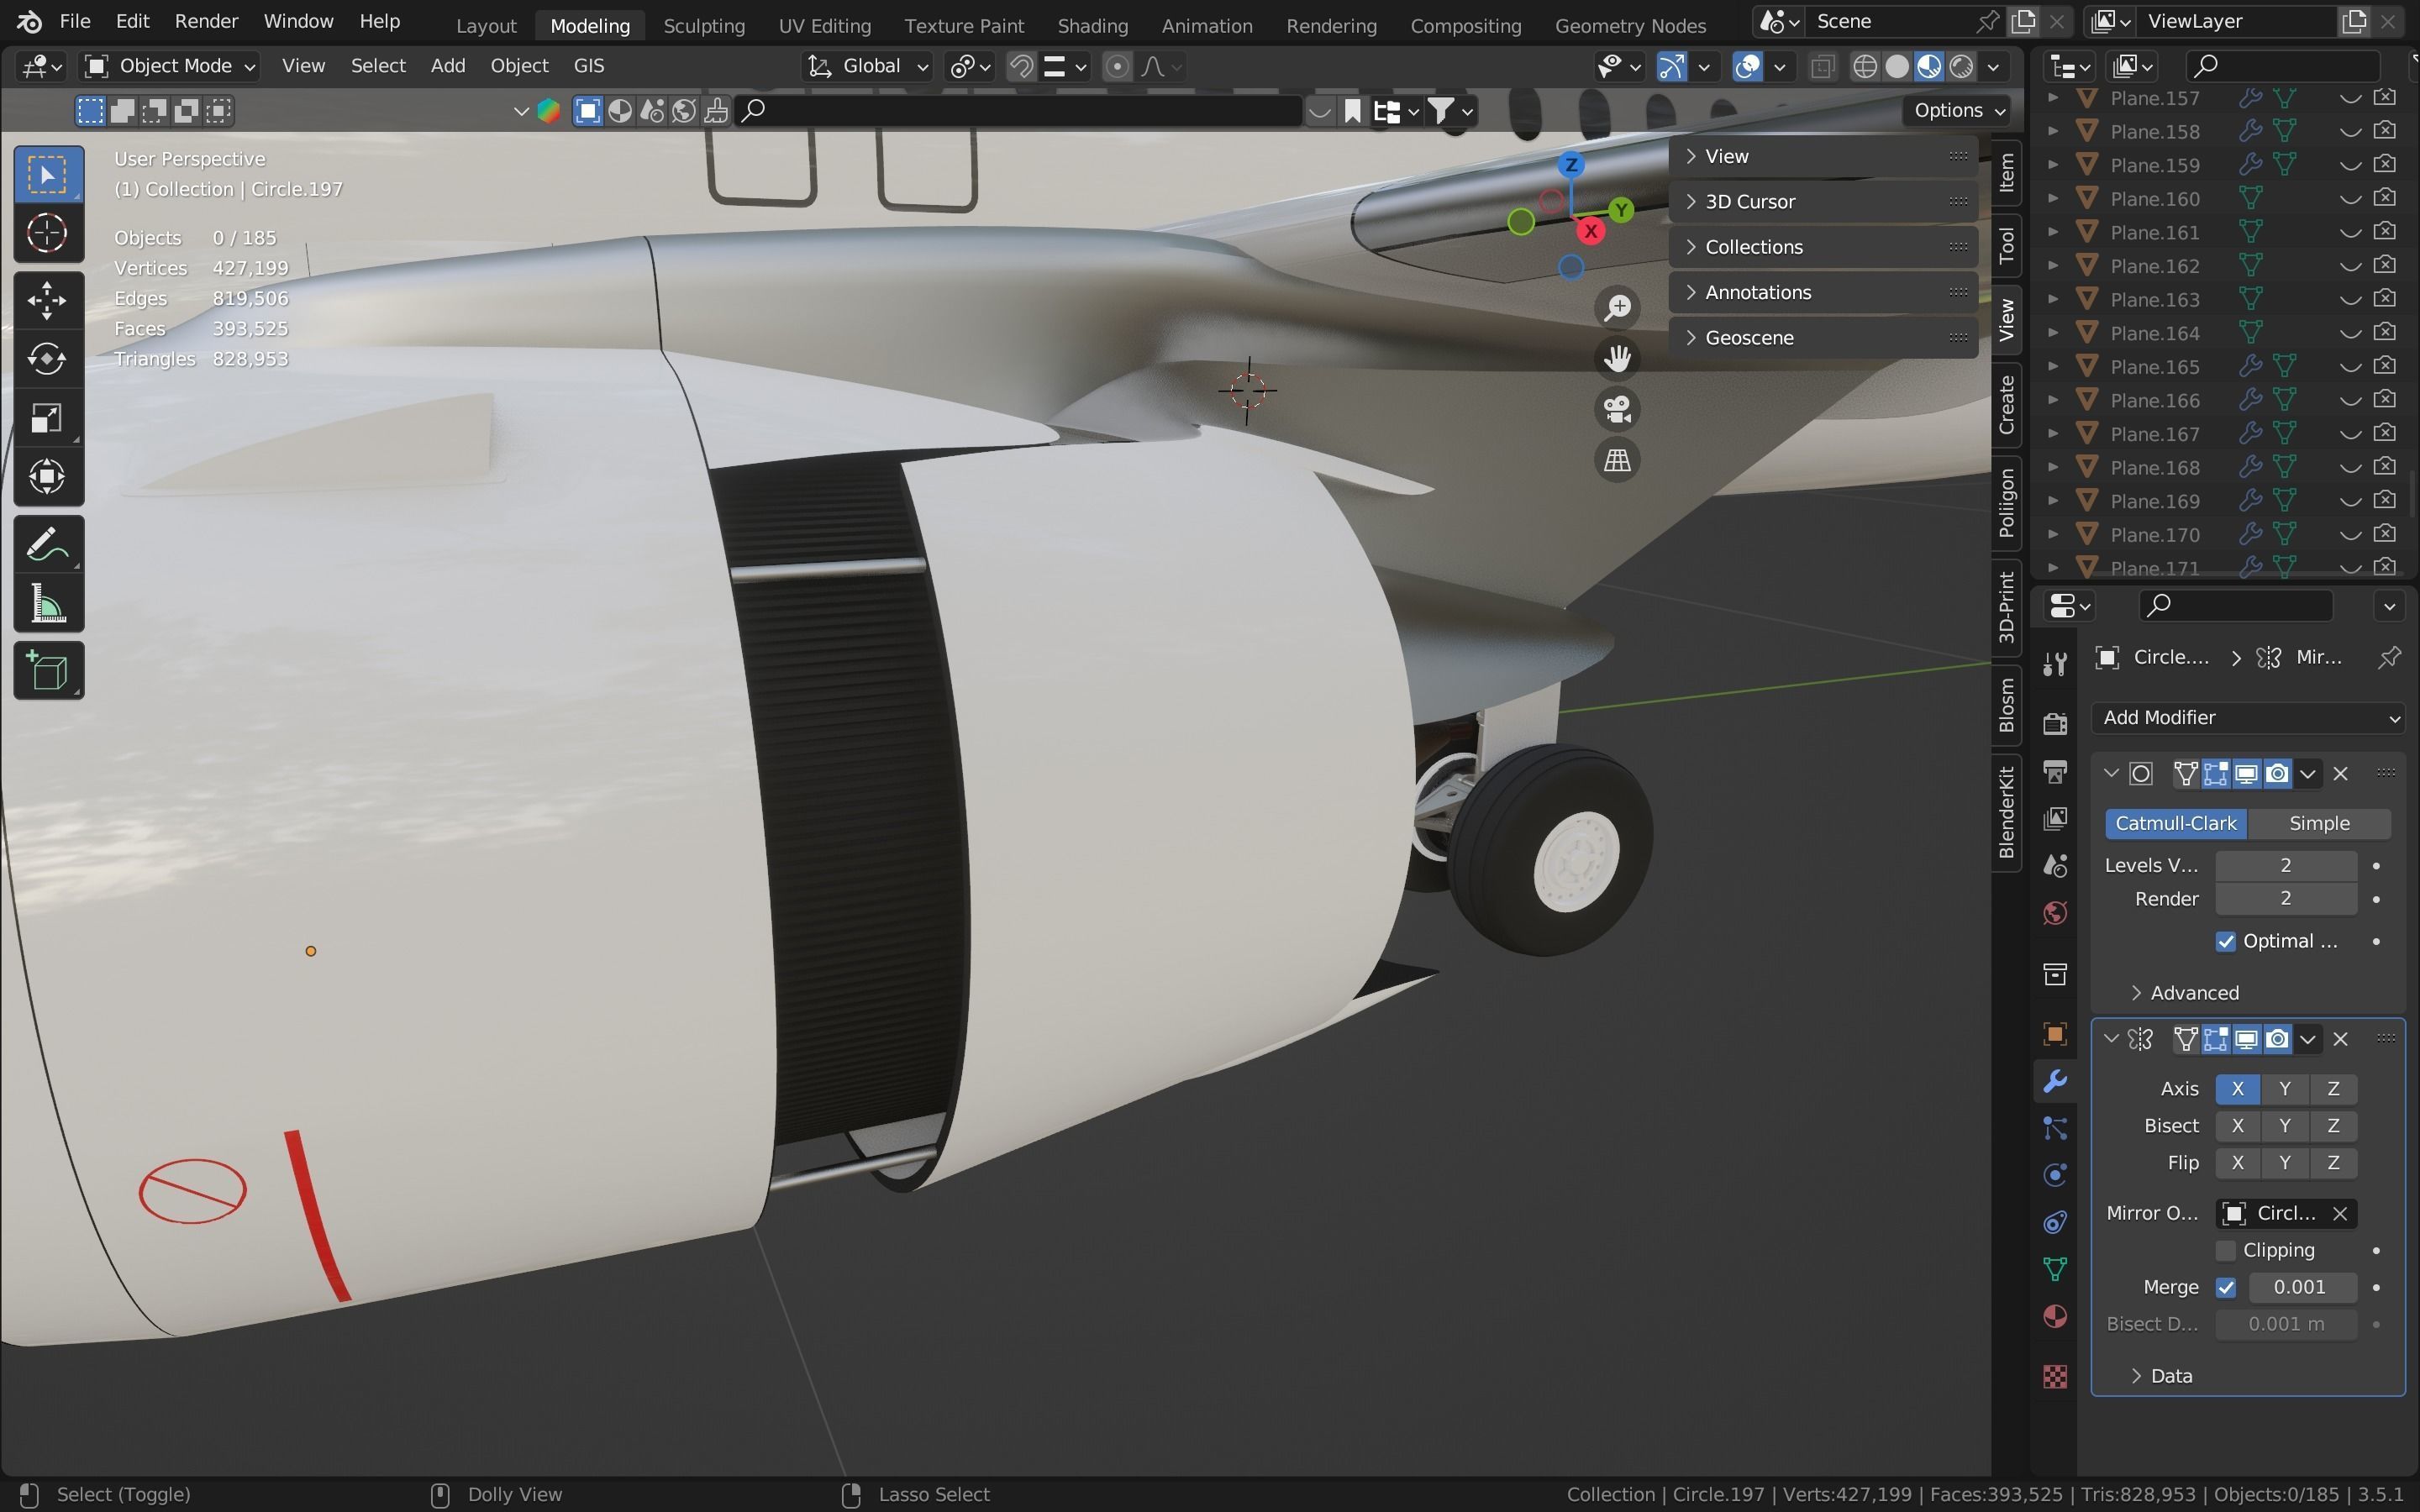This screenshot has height=1512, width=2420.
Task: Enable Bisect Z button
Action: tap(2333, 1126)
